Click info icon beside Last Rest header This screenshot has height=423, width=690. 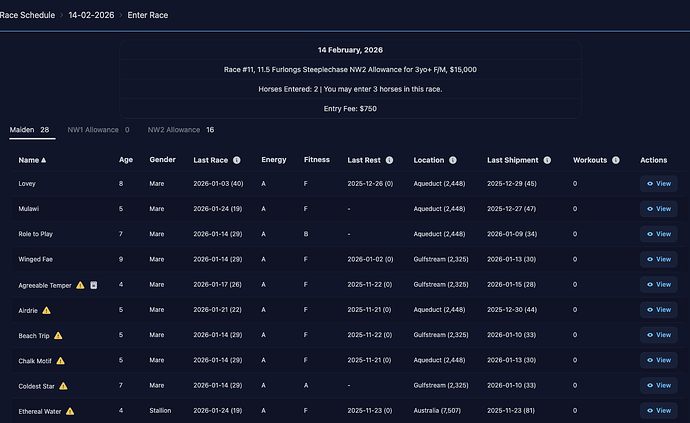coord(387,160)
